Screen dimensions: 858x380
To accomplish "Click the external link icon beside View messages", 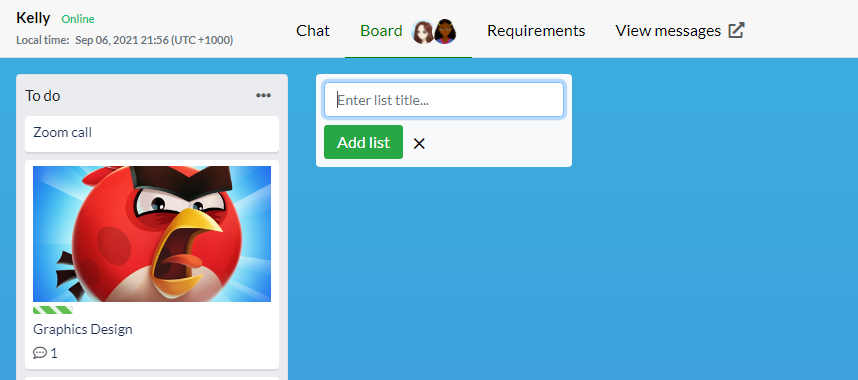I will pos(737,30).
